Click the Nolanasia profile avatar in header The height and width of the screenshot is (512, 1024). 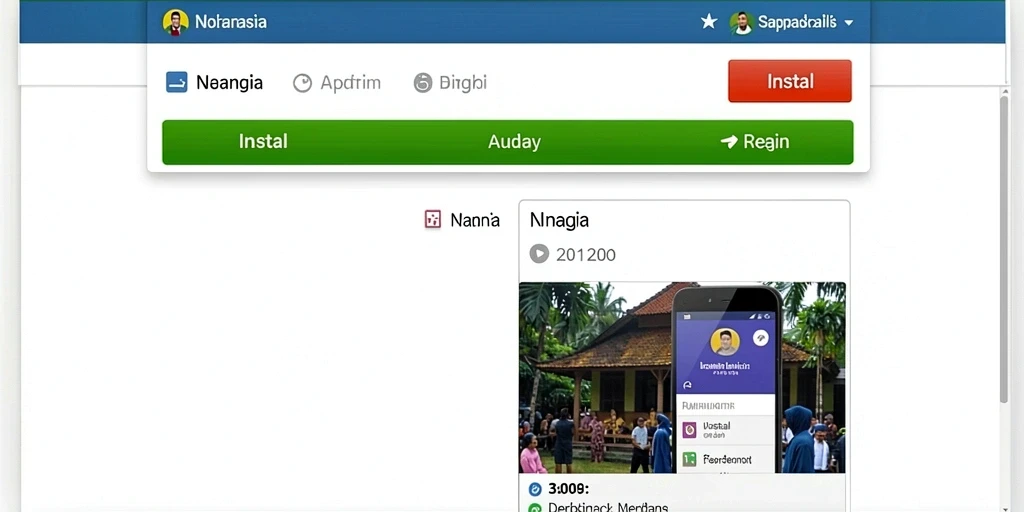pyautogui.click(x=175, y=22)
